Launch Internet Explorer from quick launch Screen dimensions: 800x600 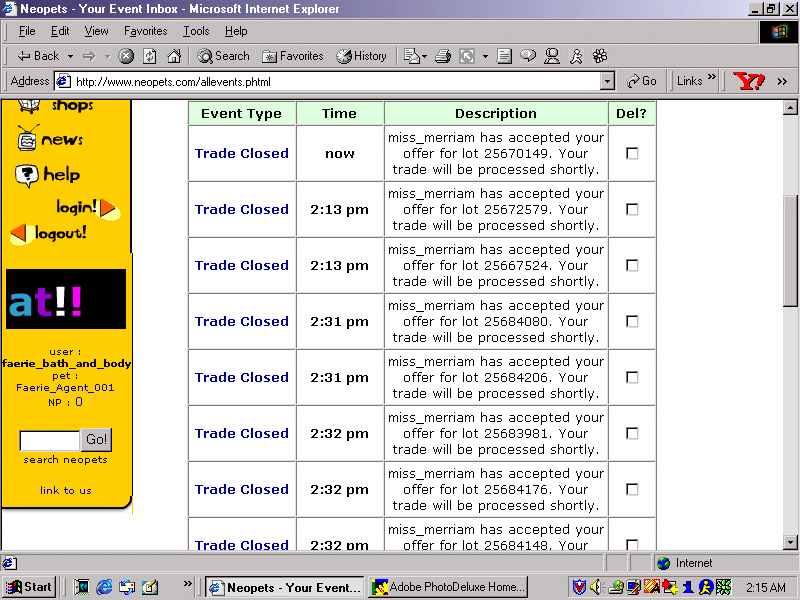click(104, 587)
